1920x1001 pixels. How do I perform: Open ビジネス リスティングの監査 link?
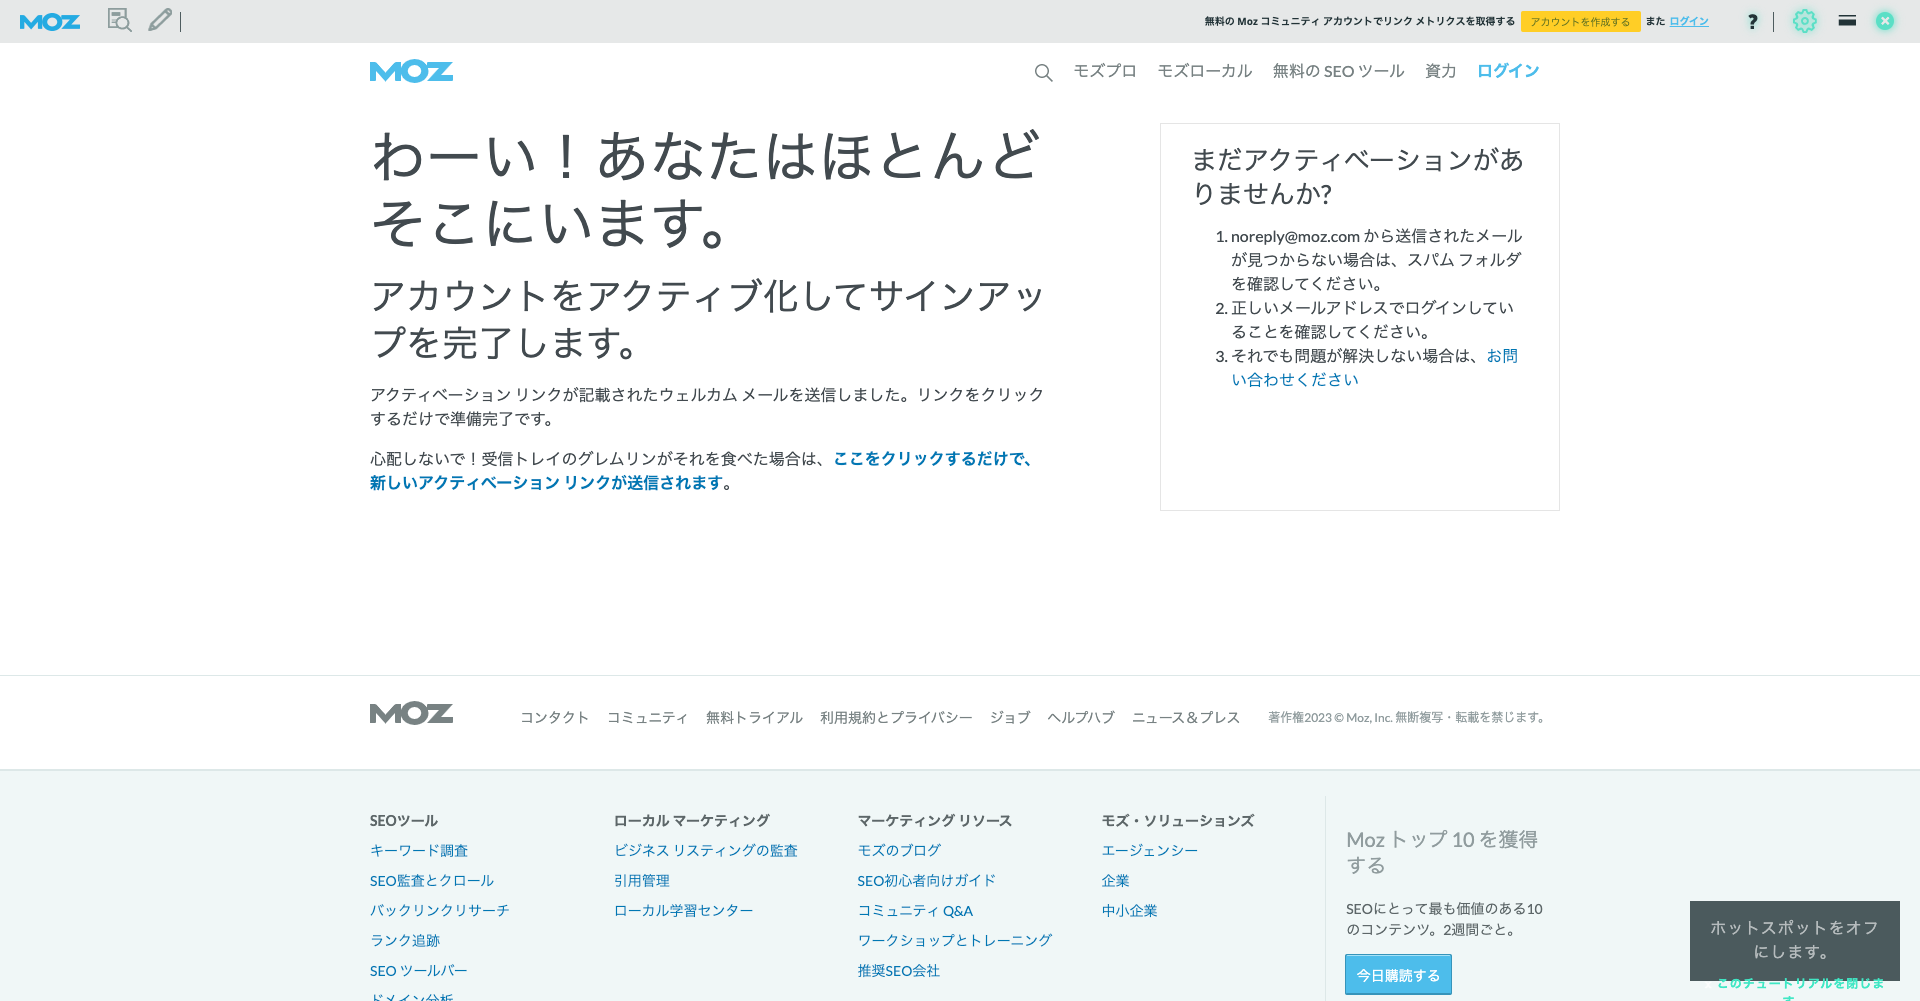coord(706,851)
